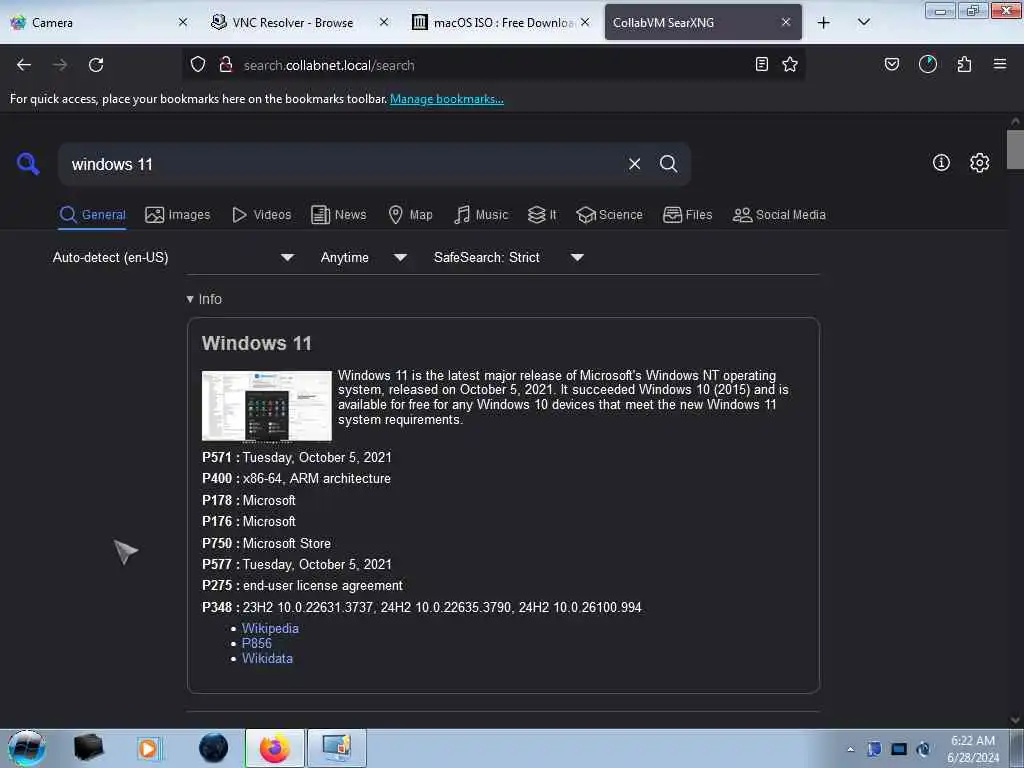Click the page vertical scrollbar thumb

click(1015, 150)
